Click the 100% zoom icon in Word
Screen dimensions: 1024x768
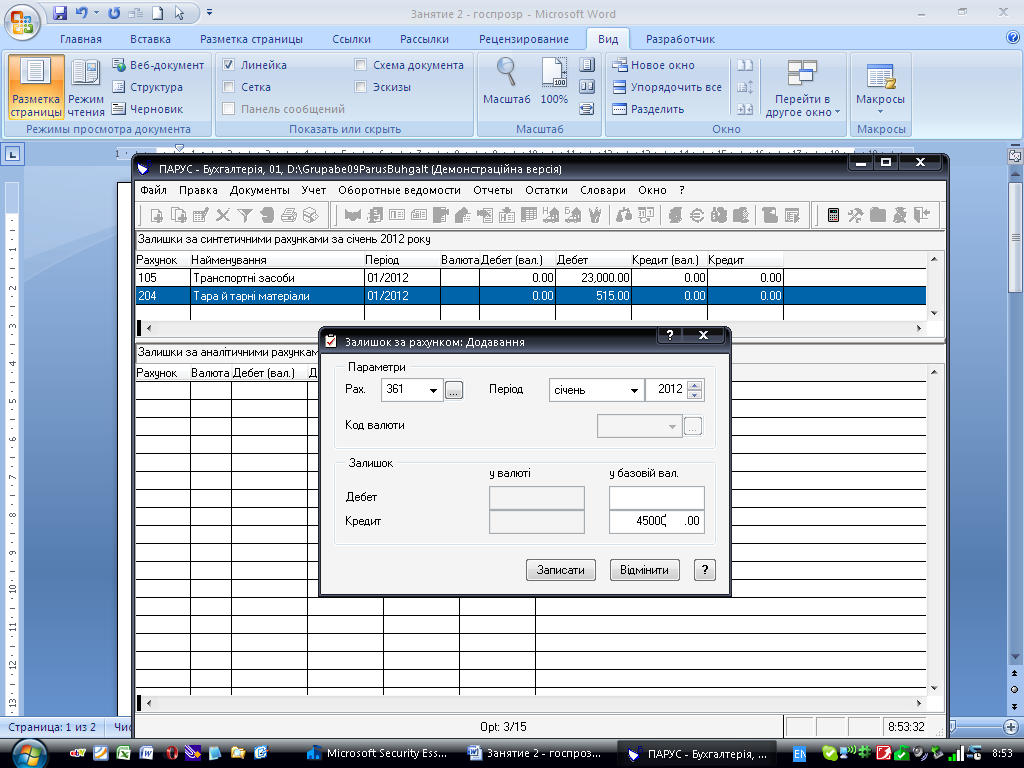pos(554,72)
